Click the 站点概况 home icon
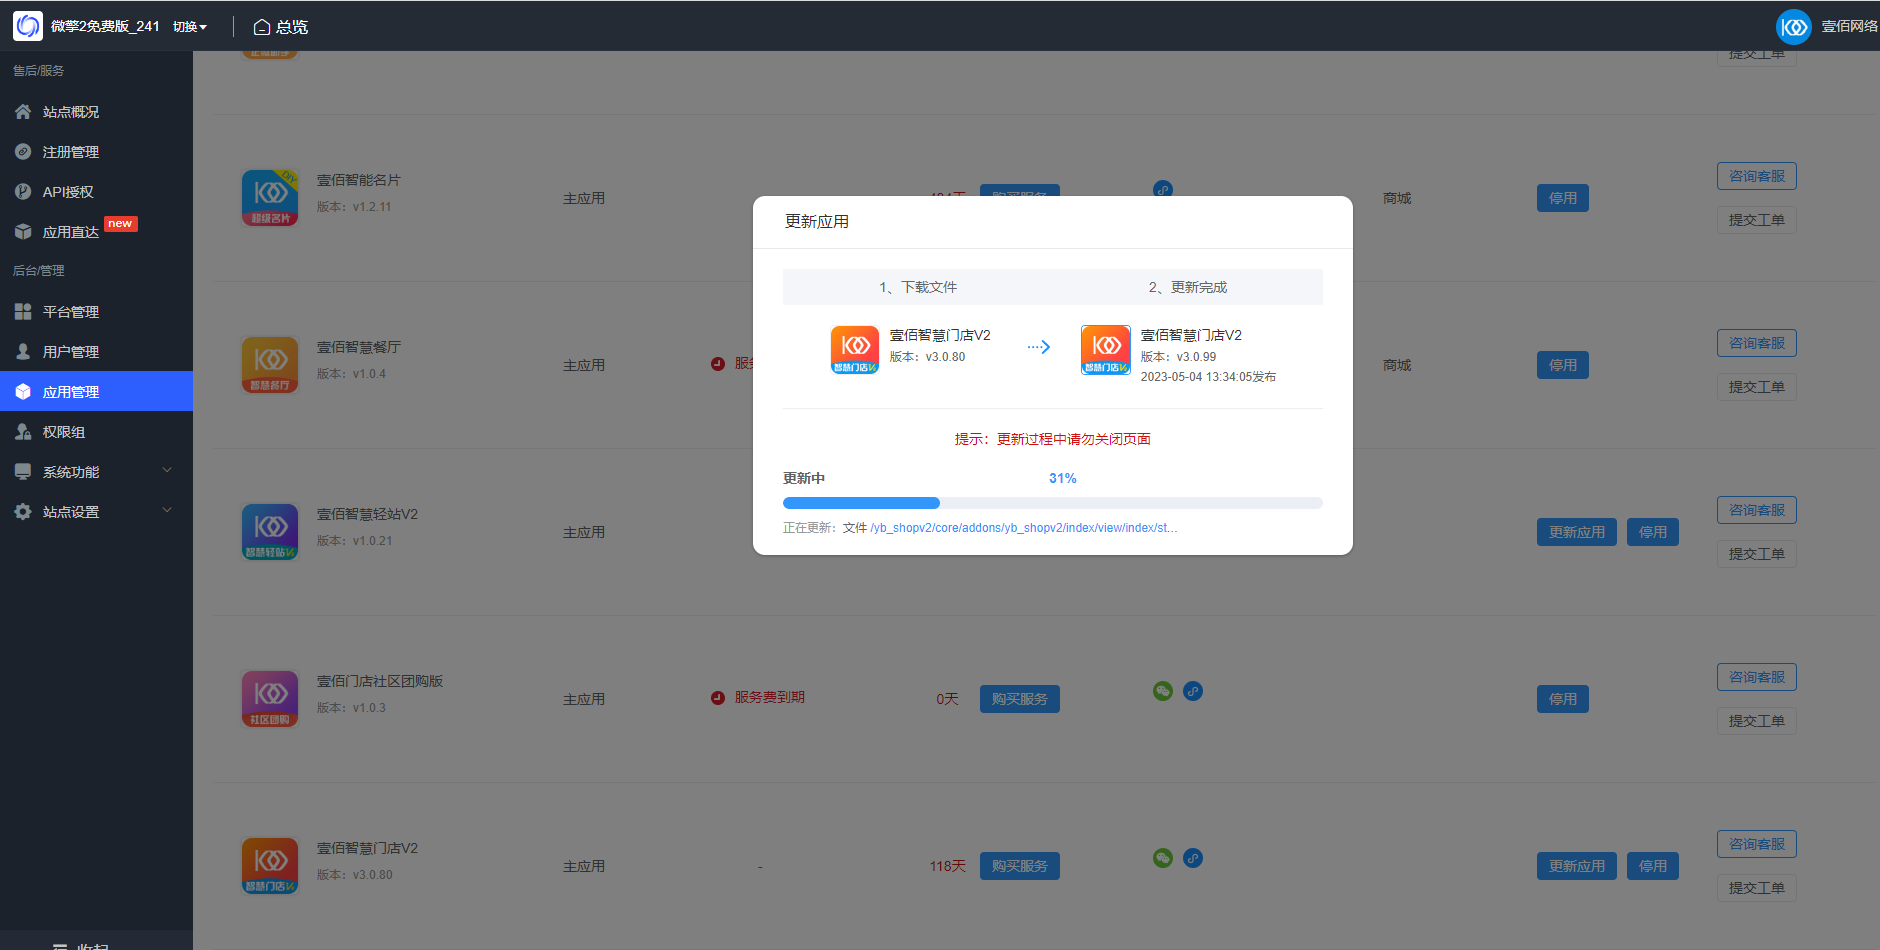Viewport: 1880px width, 950px height. coord(23,112)
